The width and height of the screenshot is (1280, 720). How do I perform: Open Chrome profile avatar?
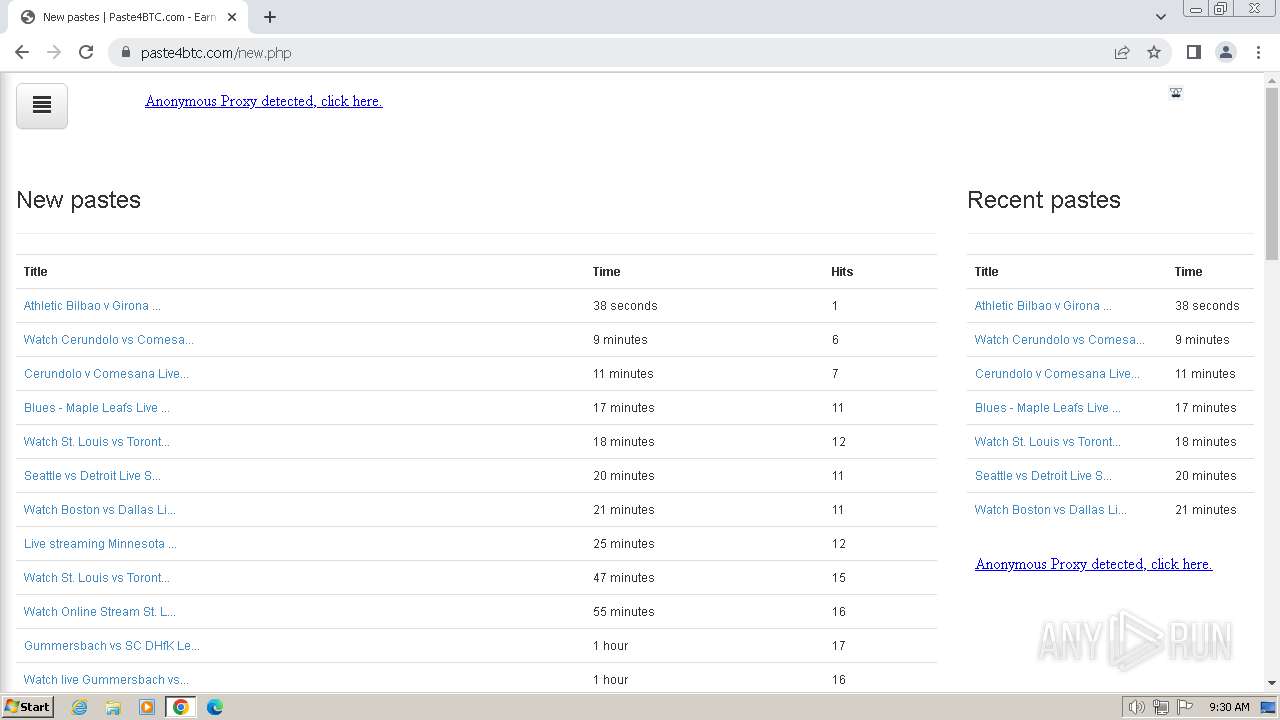pyautogui.click(x=1225, y=52)
